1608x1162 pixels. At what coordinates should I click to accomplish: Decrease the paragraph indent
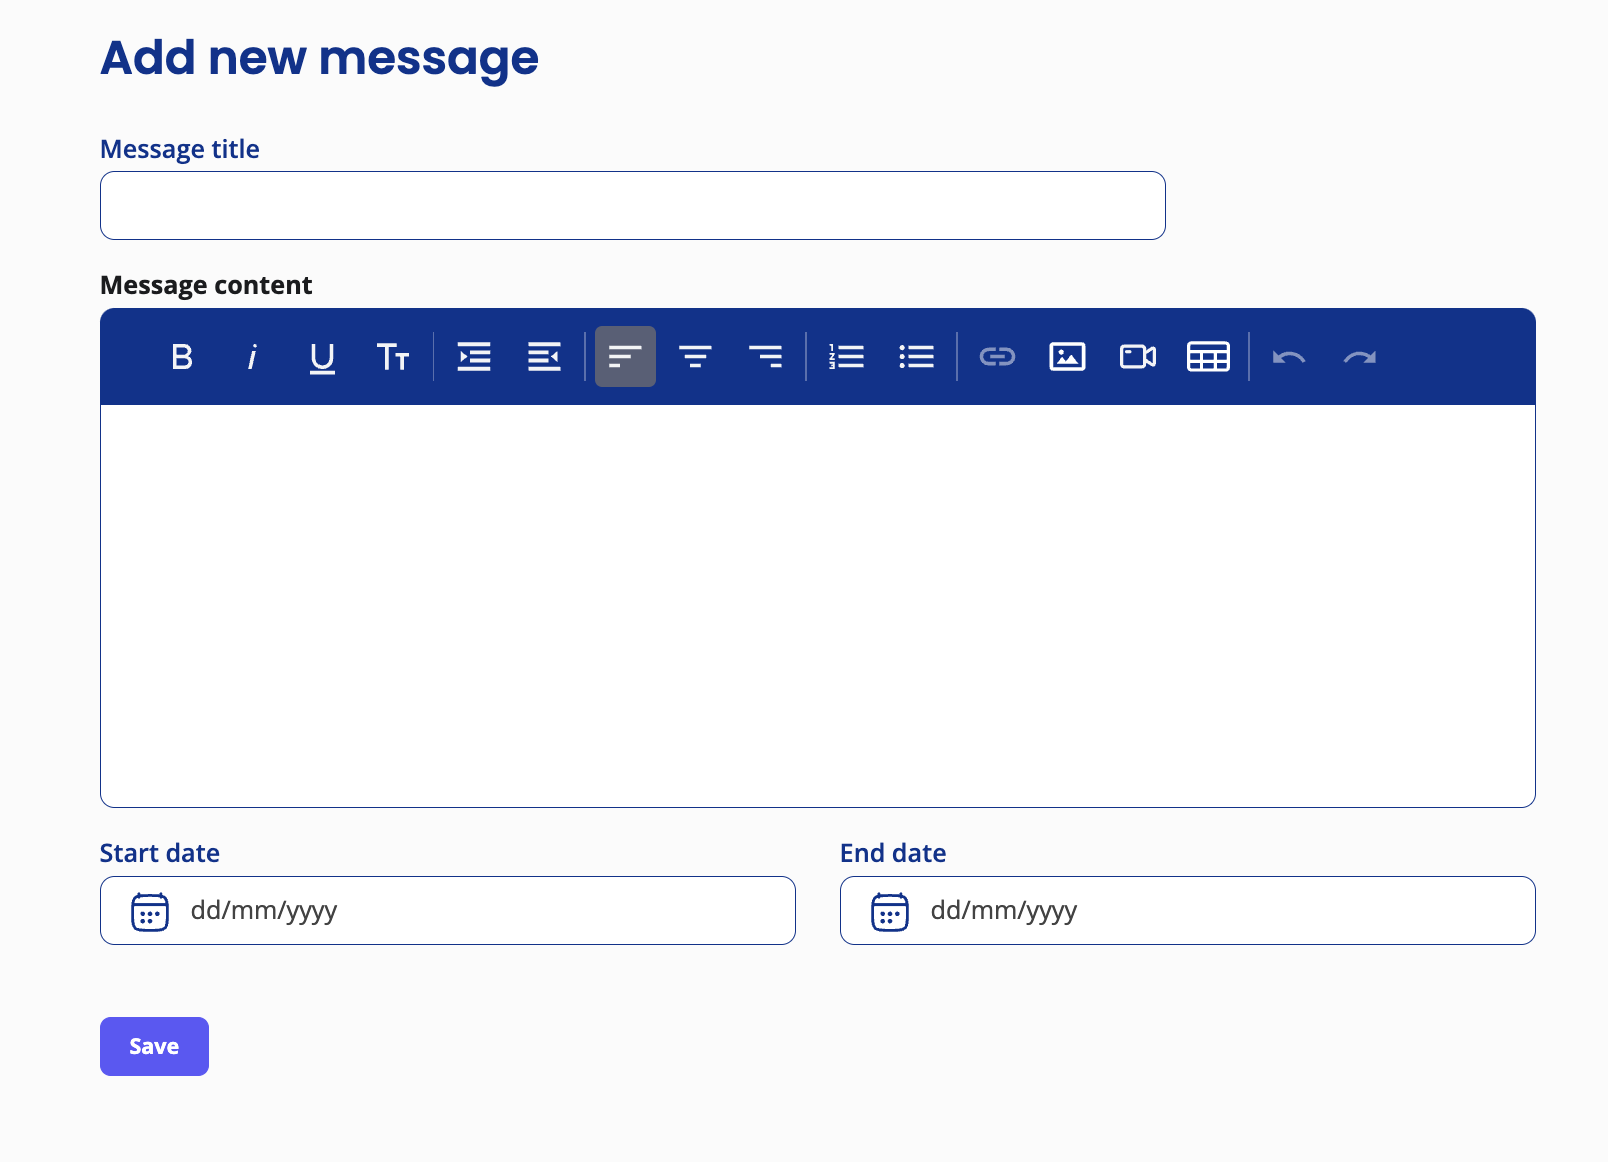tap(543, 356)
